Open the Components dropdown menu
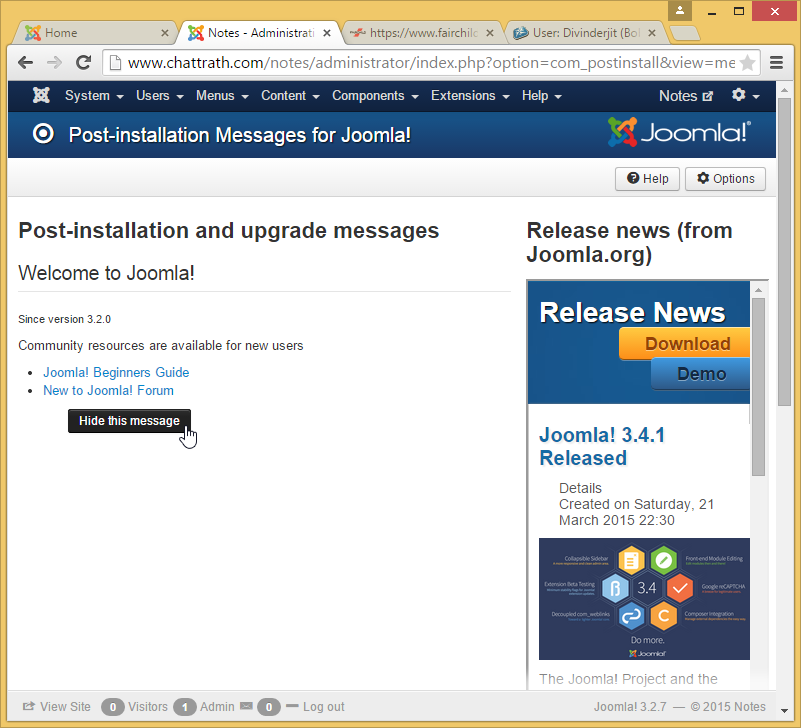801x728 pixels. (375, 96)
